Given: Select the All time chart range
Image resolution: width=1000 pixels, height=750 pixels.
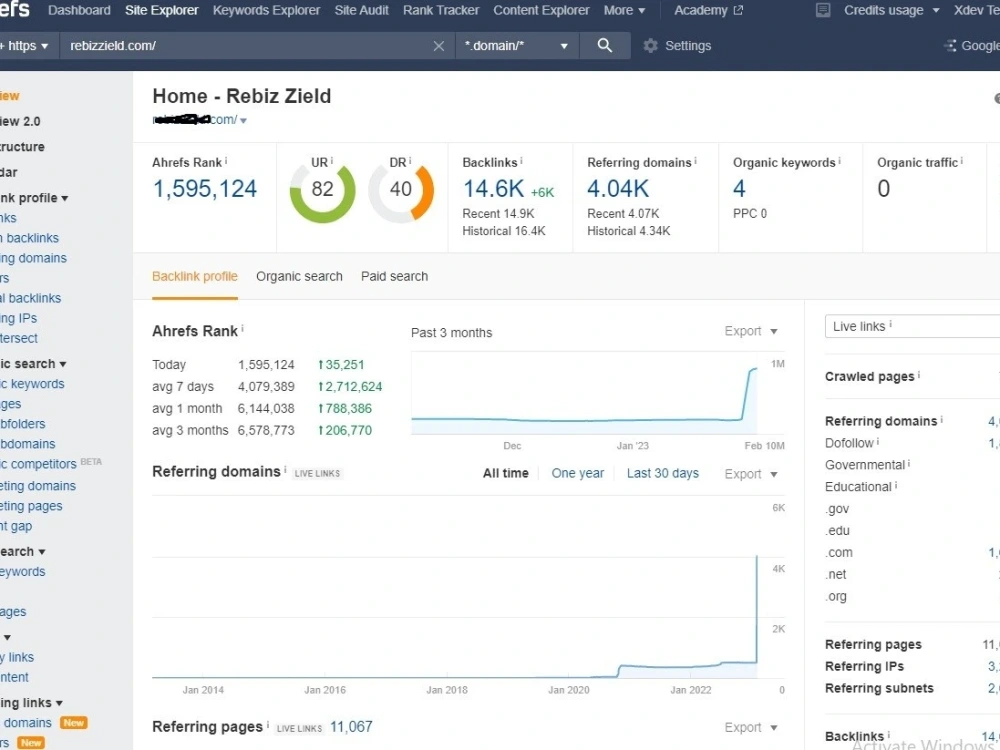Looking at the screenshot, I should (x=506, y=473).
